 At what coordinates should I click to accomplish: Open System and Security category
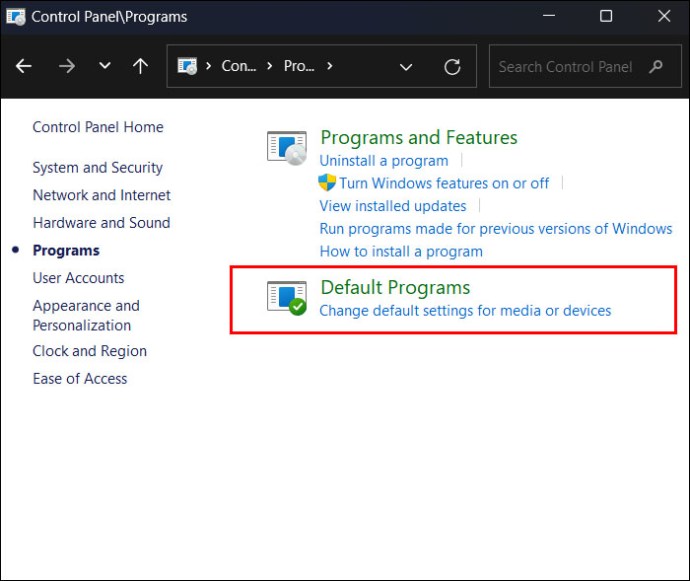[97, 168]
